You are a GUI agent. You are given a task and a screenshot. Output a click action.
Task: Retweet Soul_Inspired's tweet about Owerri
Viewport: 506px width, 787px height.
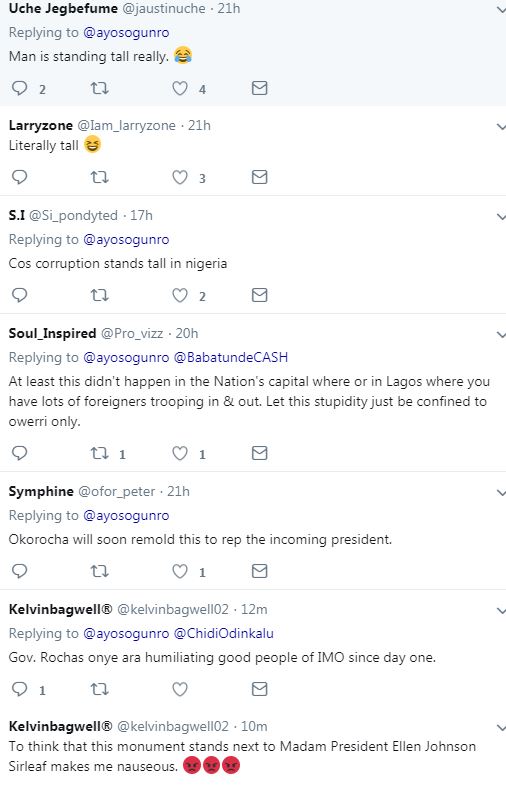[x=99, y=453]
